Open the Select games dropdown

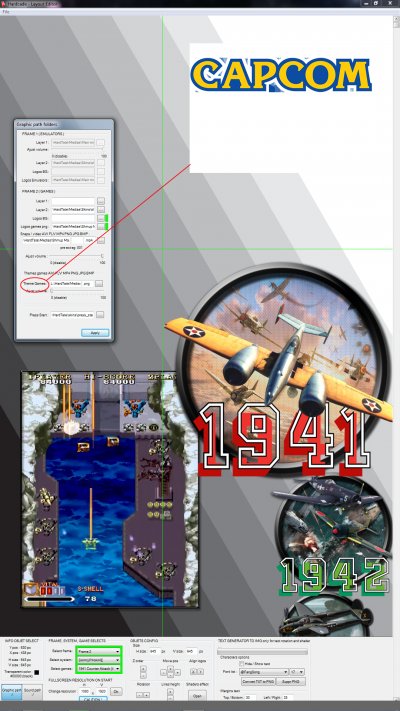[99, 668]
